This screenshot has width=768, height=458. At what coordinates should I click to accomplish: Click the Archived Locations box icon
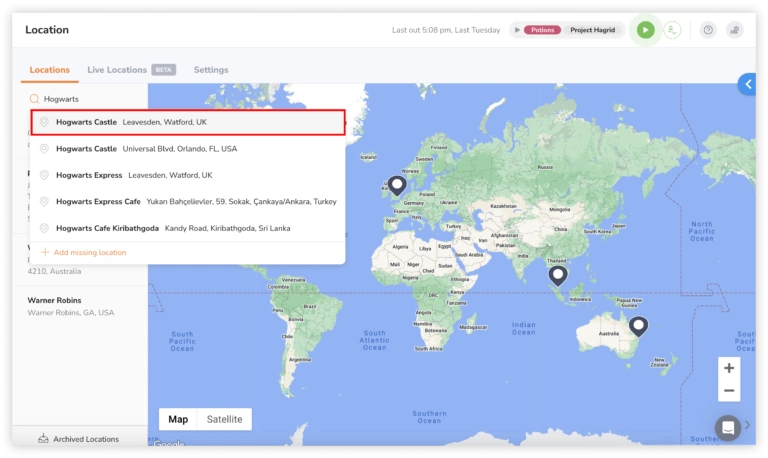(x=44, y=438)
